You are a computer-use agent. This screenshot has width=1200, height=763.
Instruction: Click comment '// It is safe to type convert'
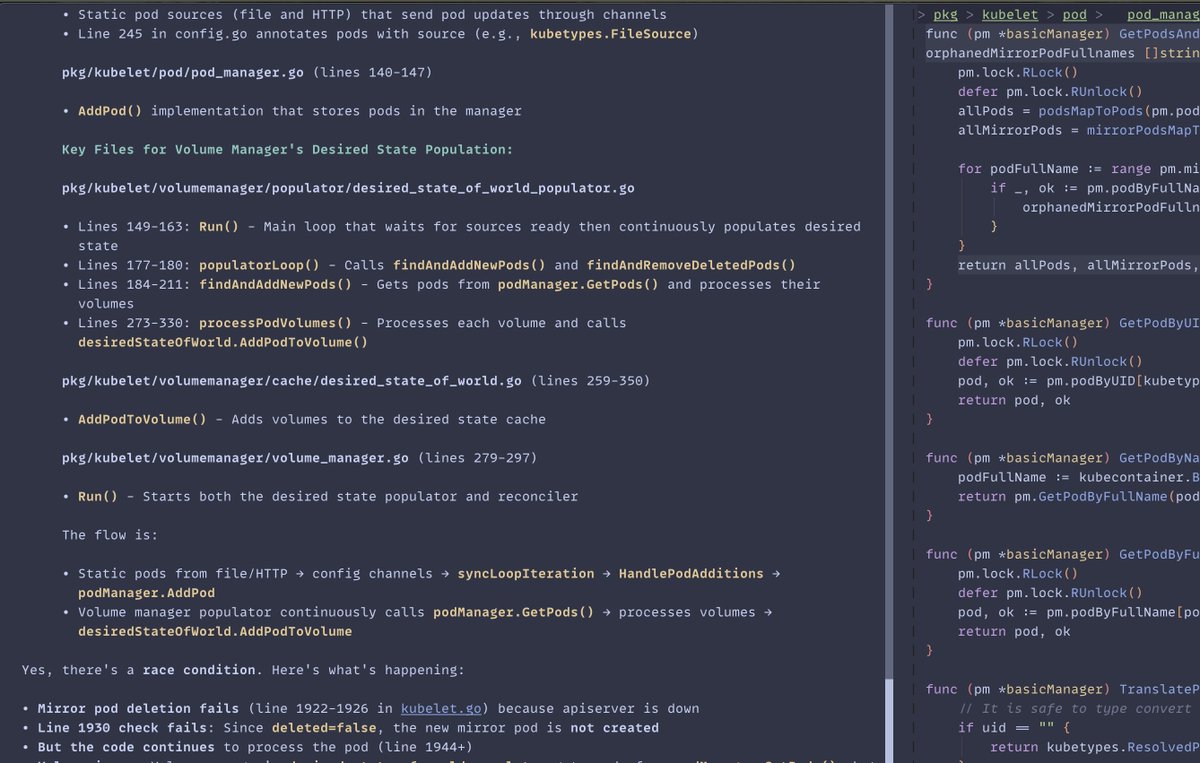(x=1075, y=708)
